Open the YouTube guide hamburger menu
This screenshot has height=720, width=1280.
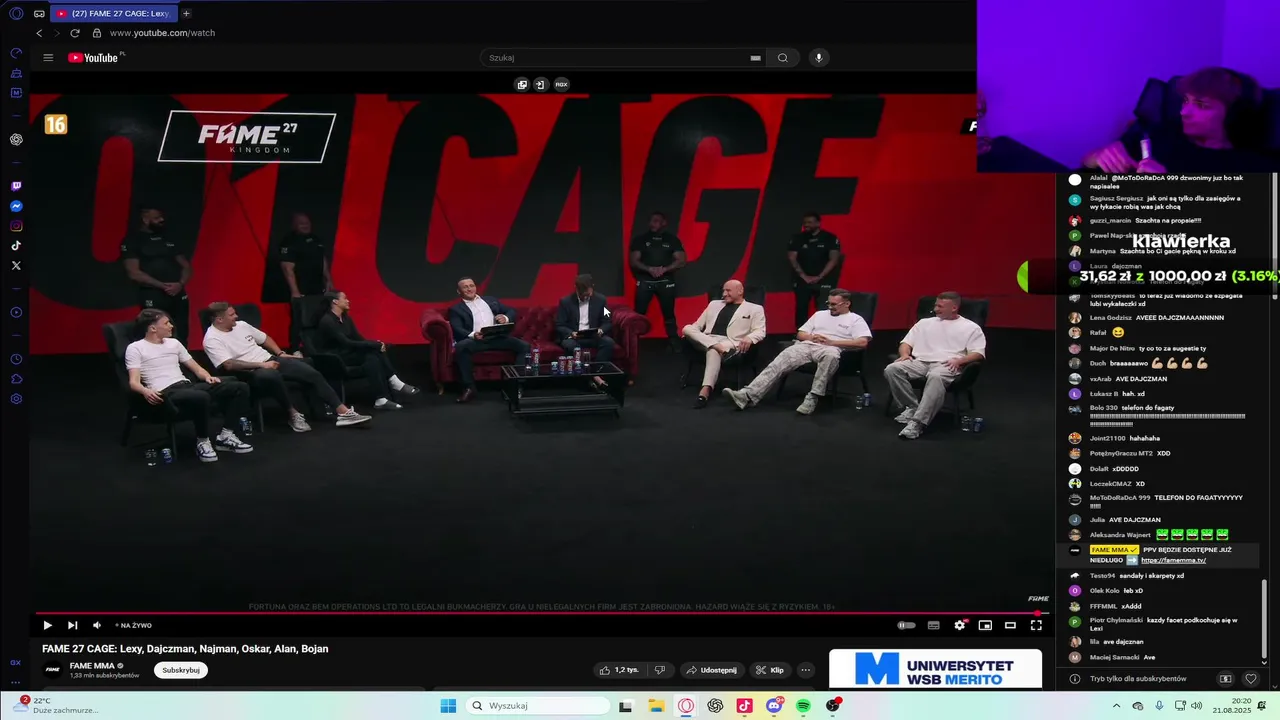click(48, 58)
